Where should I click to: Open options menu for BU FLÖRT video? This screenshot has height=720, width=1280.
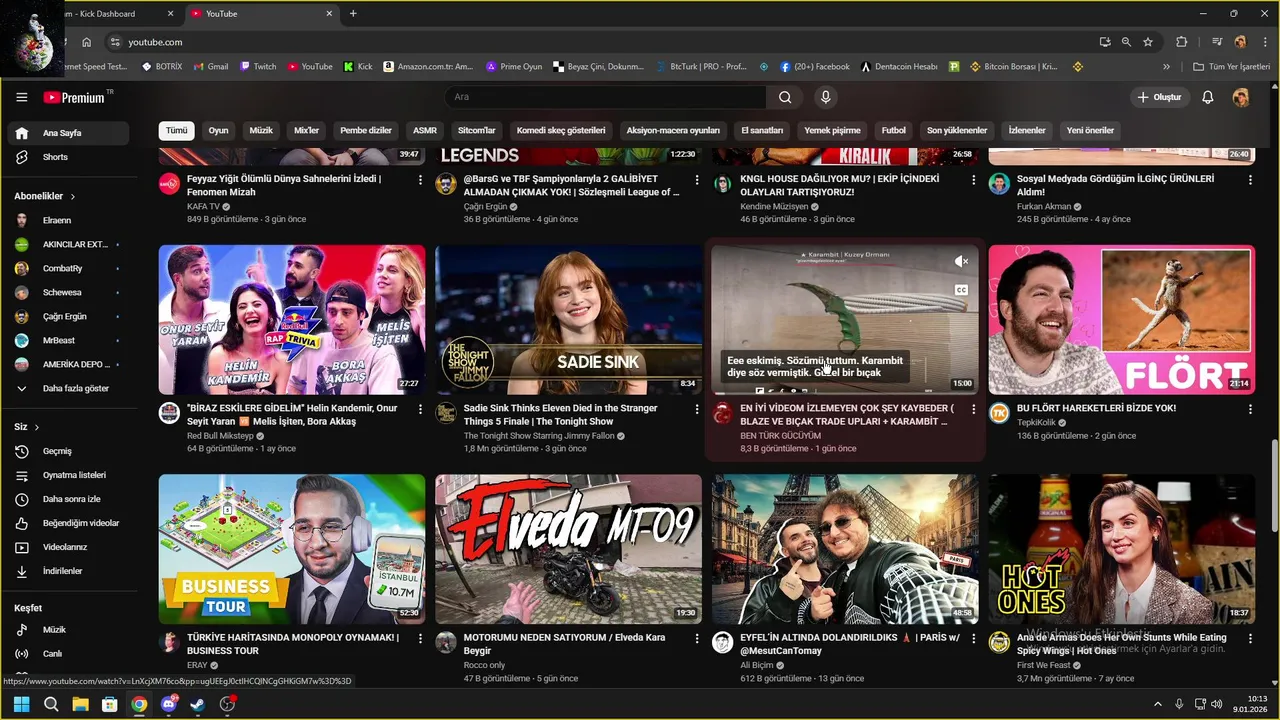pos(1250,409)
